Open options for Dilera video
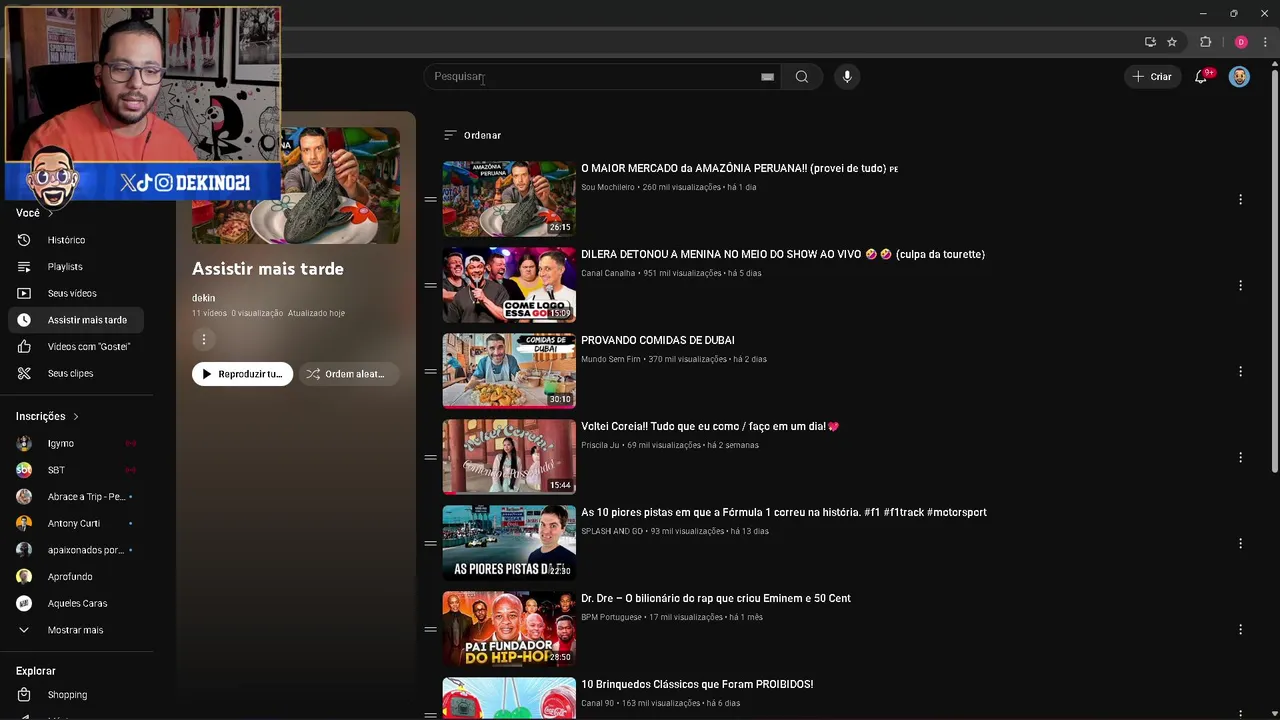Viewport: 1280px width, 720px height. tap(1240, 285)
